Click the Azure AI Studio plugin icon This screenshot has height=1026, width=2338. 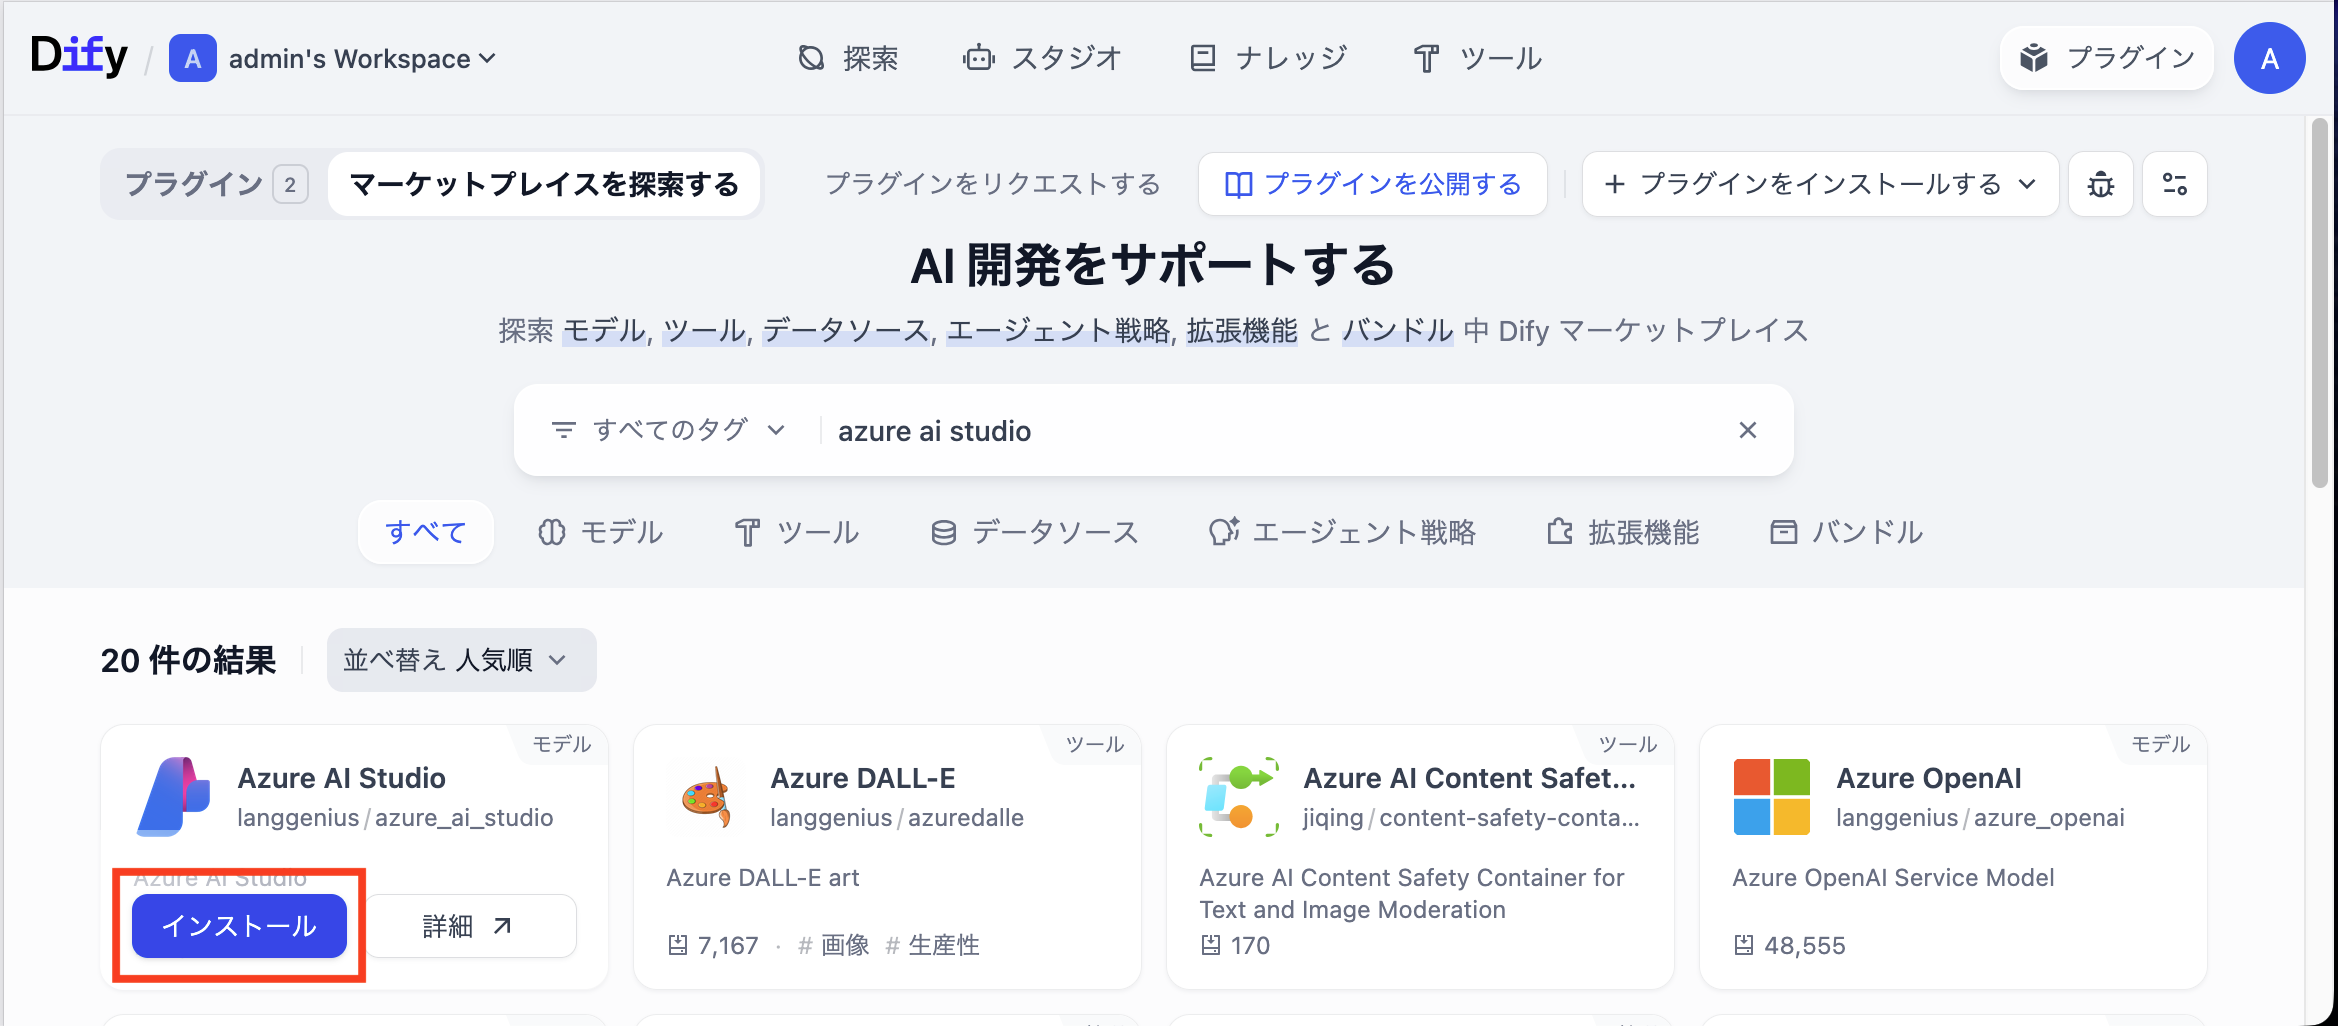174,796
